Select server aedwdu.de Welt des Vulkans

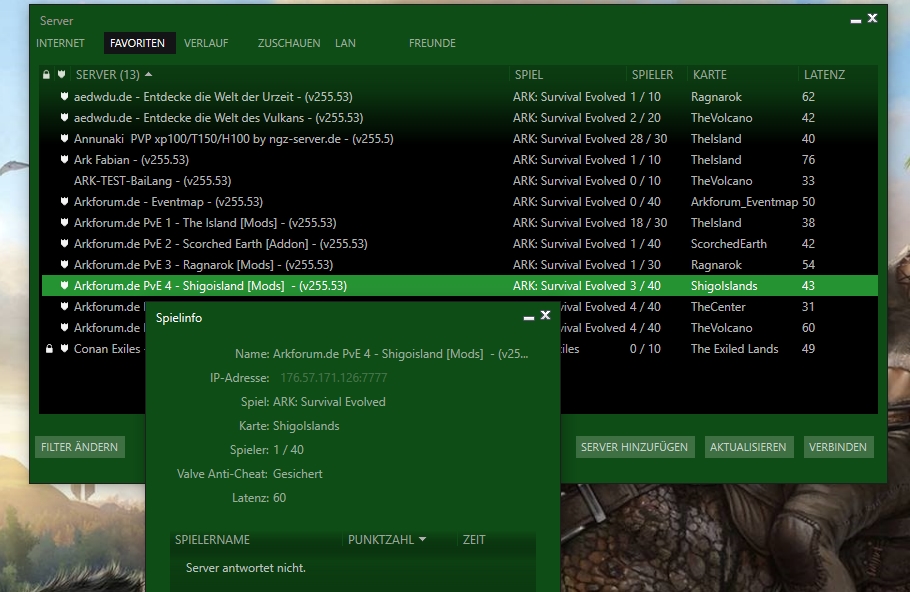(x=458, y=117)
